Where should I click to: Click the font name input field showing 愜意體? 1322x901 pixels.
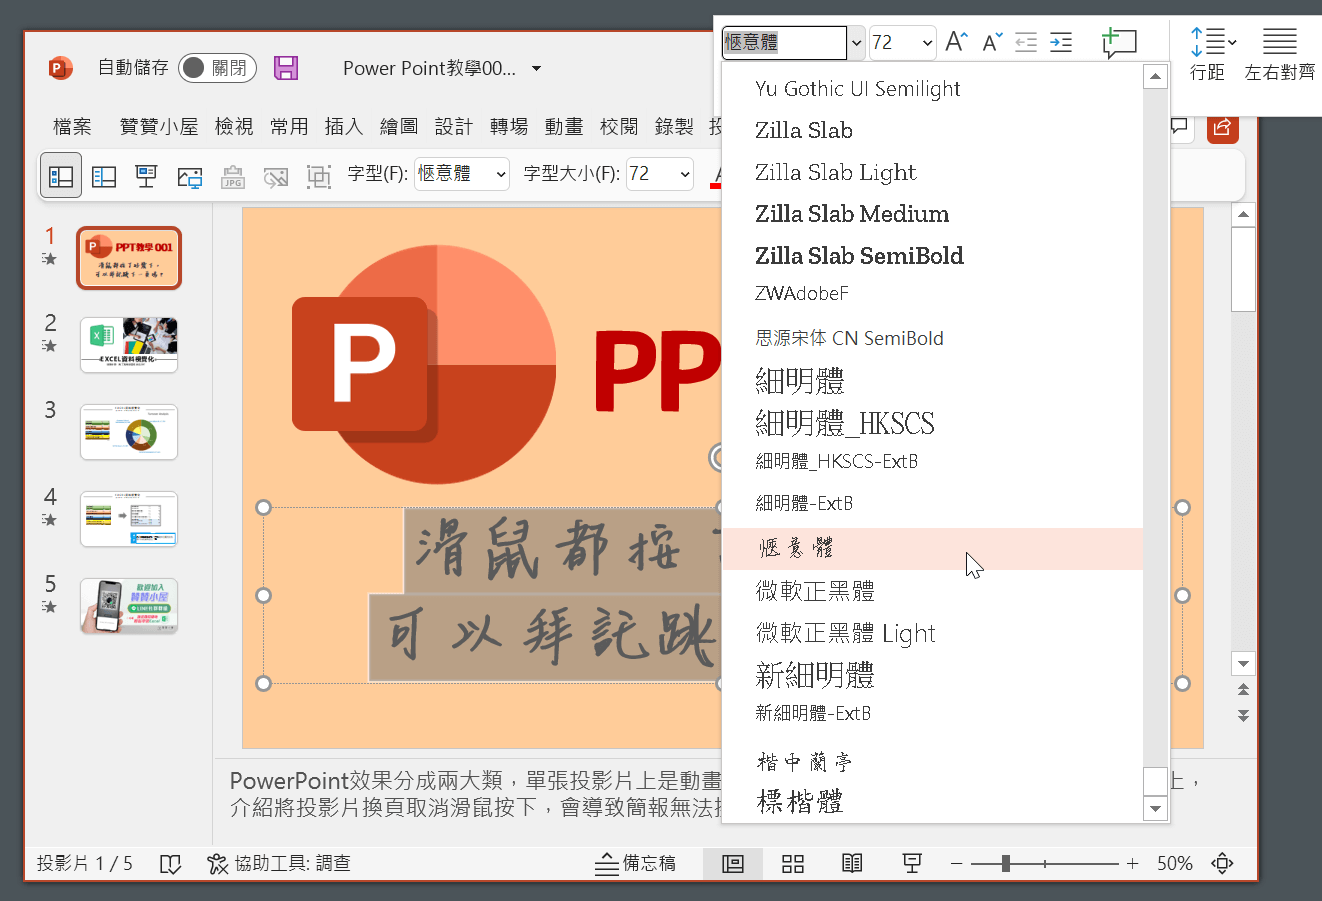pyautogui.click(x=784, y=43)
